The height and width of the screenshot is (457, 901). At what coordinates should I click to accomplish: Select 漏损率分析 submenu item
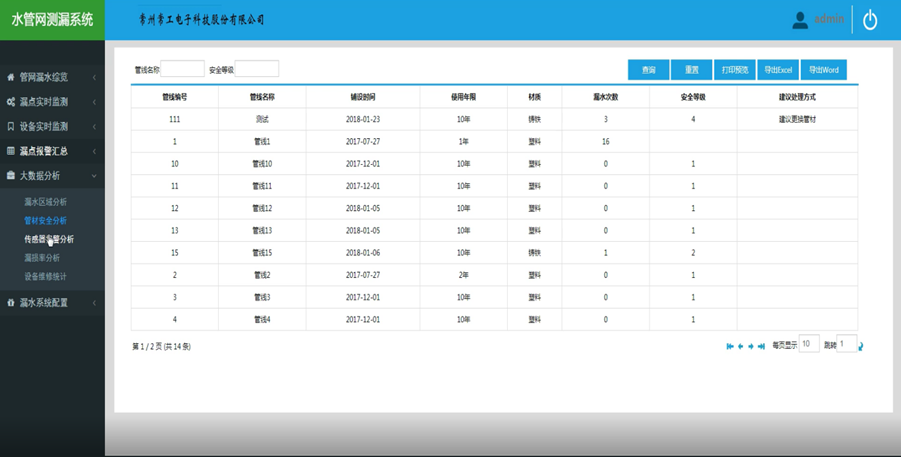pos(42,258)
